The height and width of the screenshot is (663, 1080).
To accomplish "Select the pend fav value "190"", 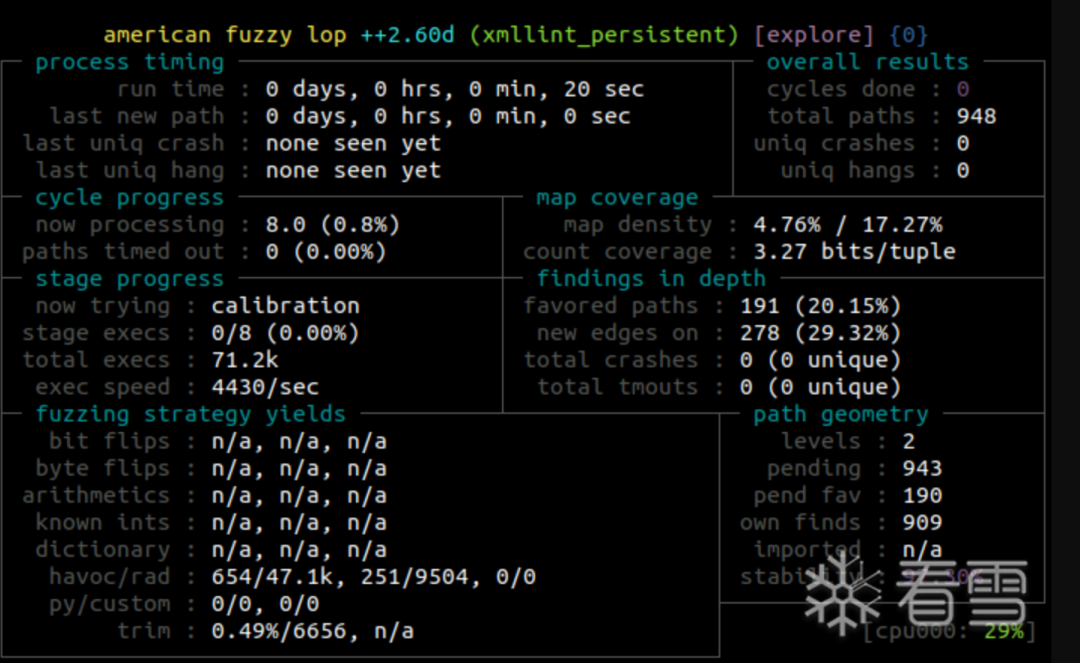I will [x=922, y=496].
